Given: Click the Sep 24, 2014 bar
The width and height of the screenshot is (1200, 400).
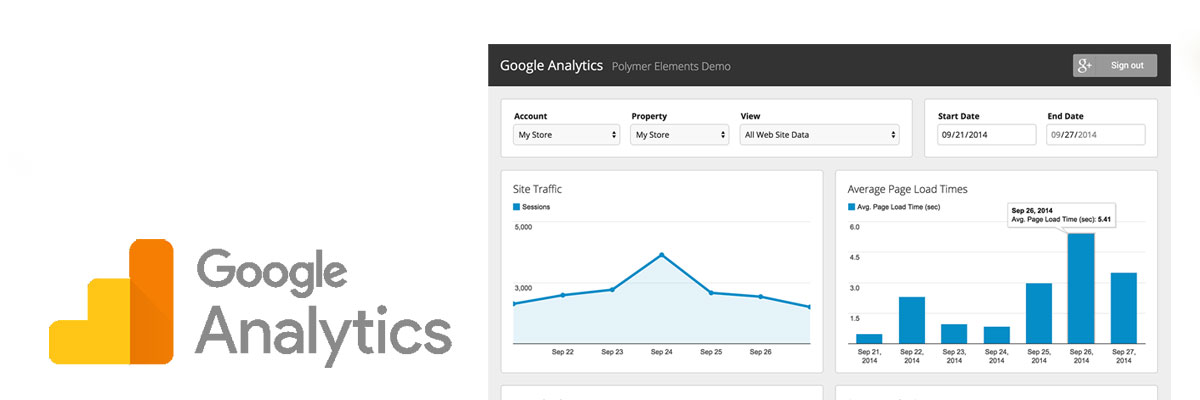Looking at the screenshot, I should pyautogui.click(x=997, y=335).
